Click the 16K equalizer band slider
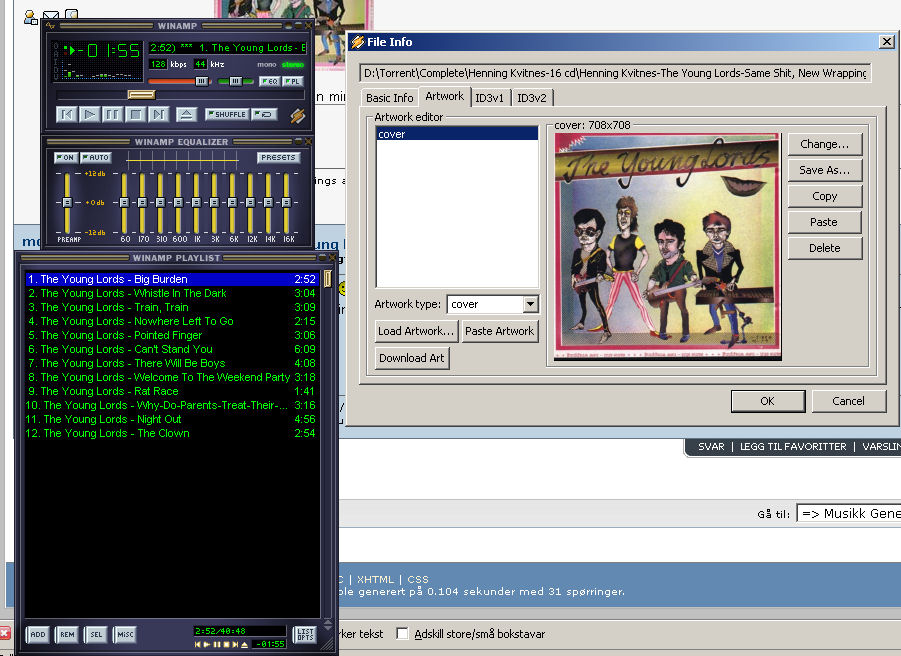 point(286,202)
